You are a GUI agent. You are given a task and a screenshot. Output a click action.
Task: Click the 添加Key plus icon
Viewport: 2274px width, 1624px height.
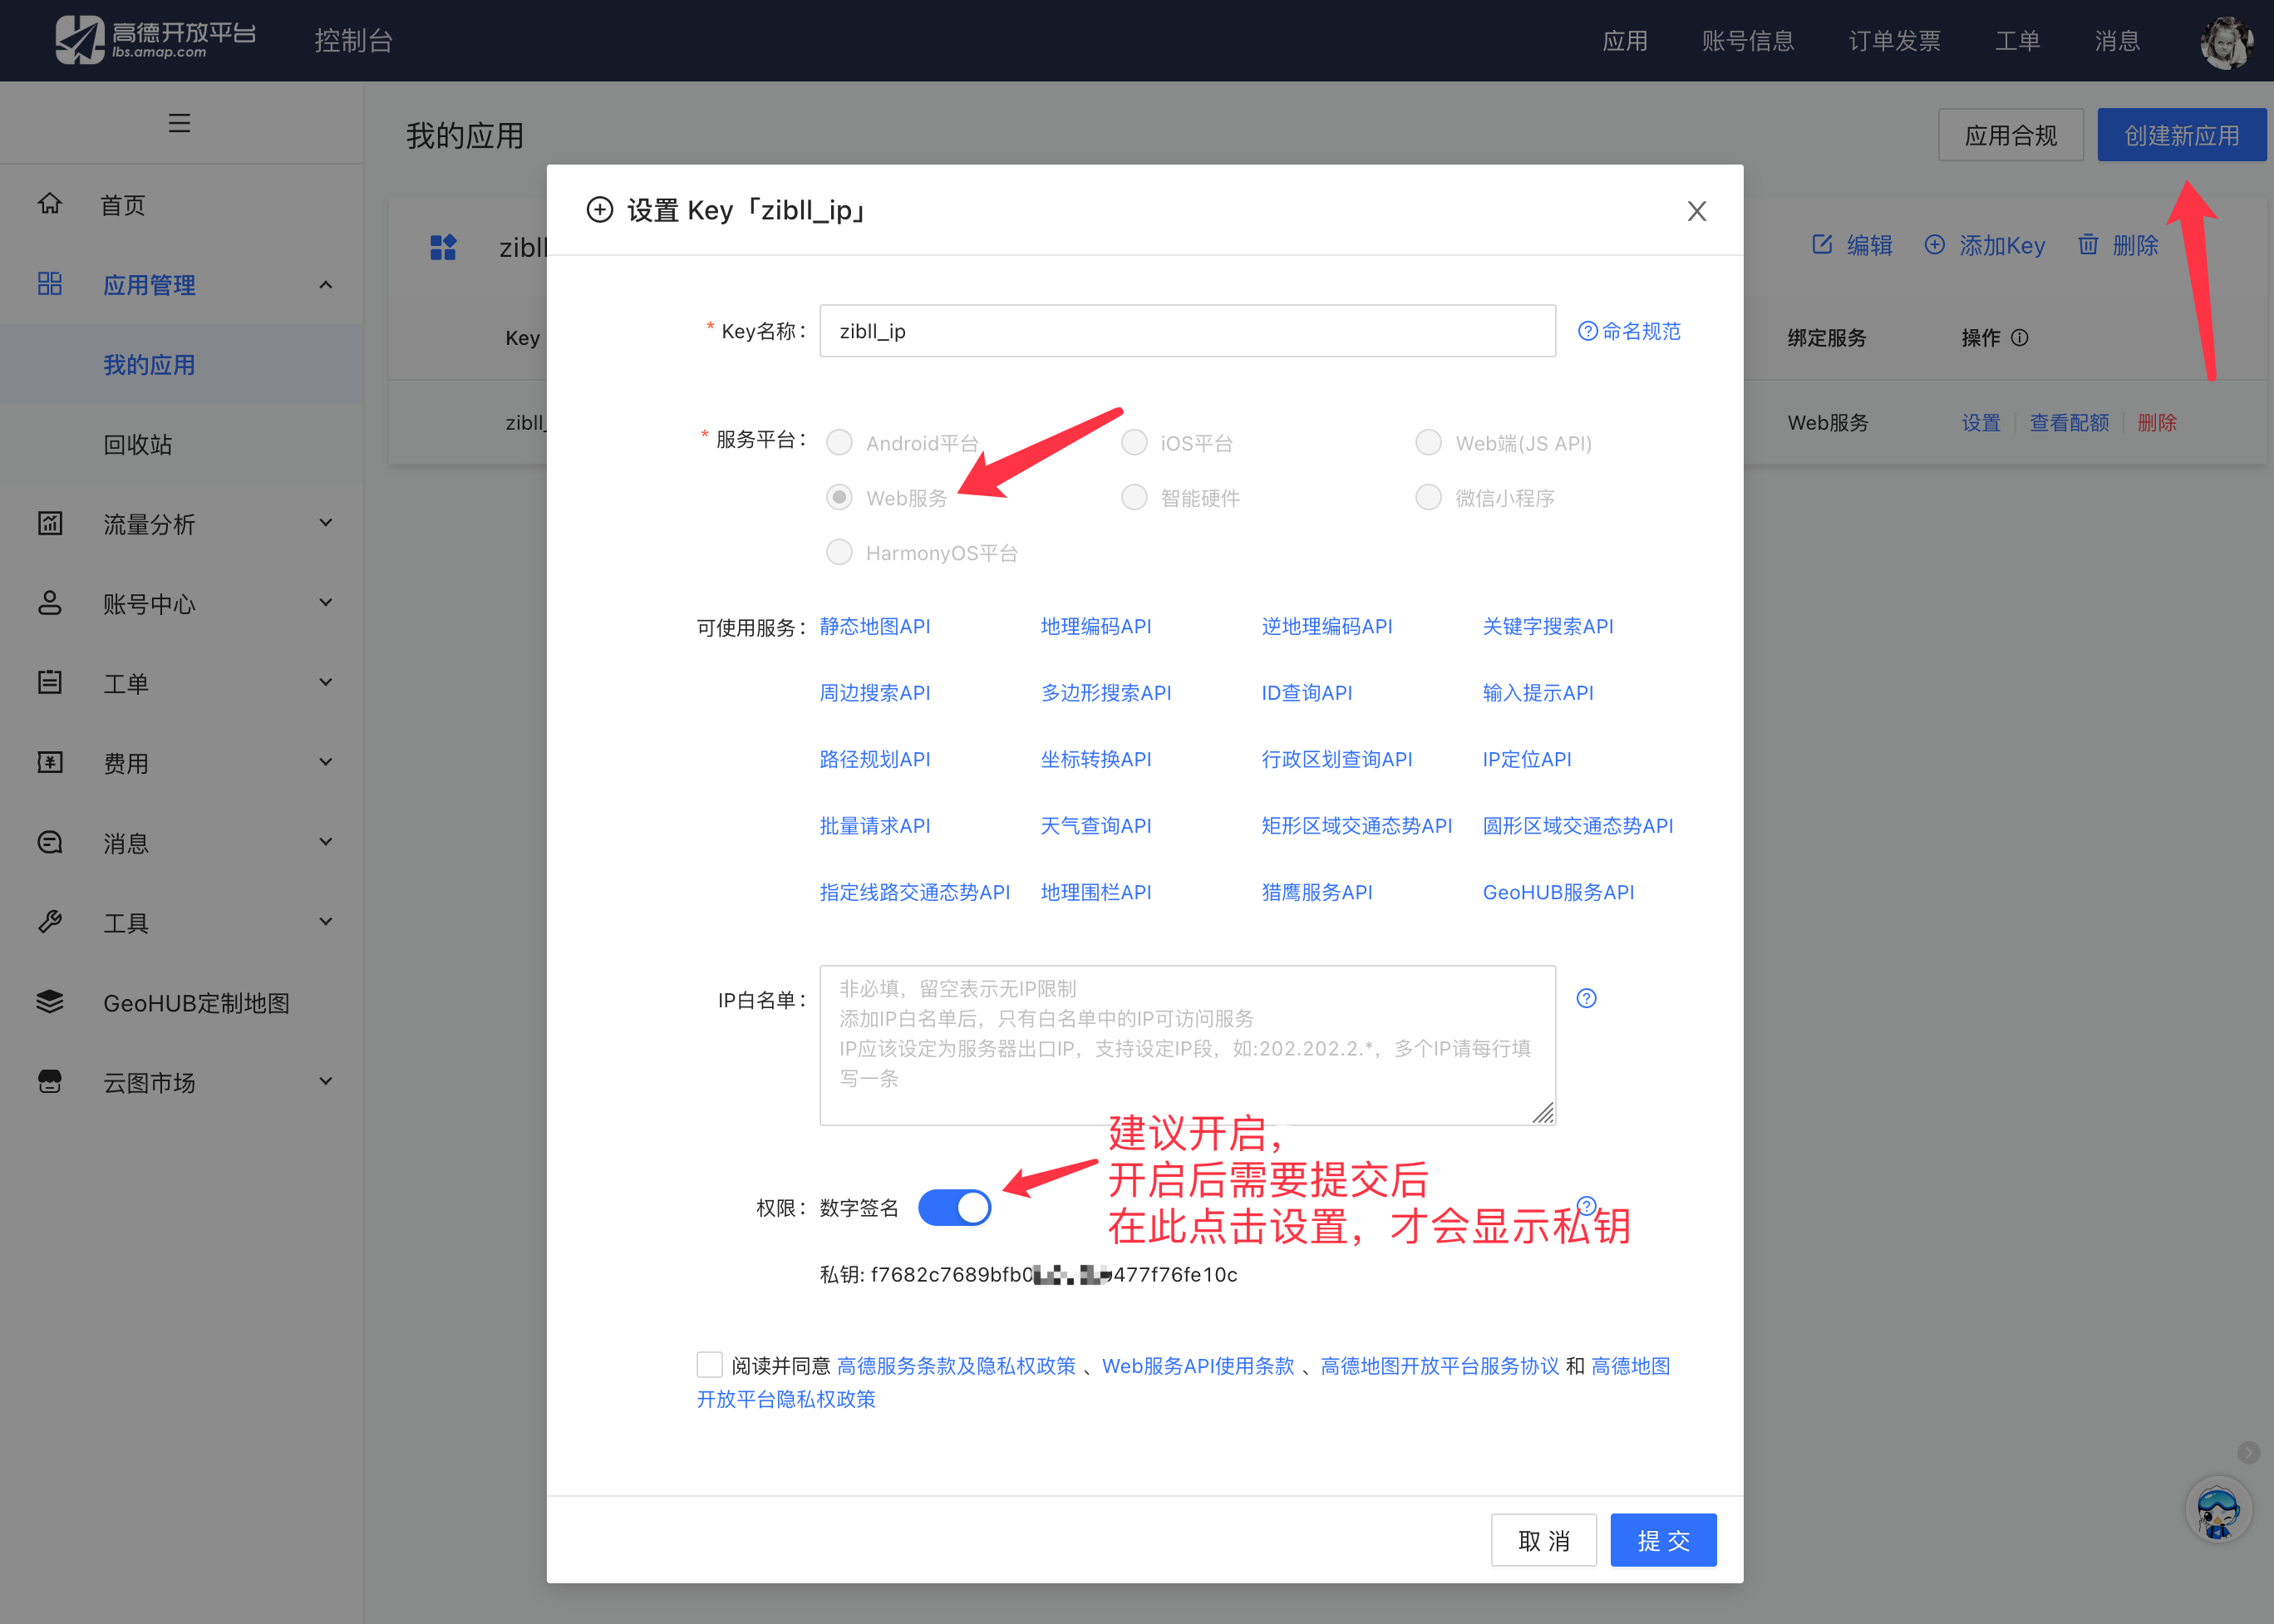click(x=1934, y=245)
